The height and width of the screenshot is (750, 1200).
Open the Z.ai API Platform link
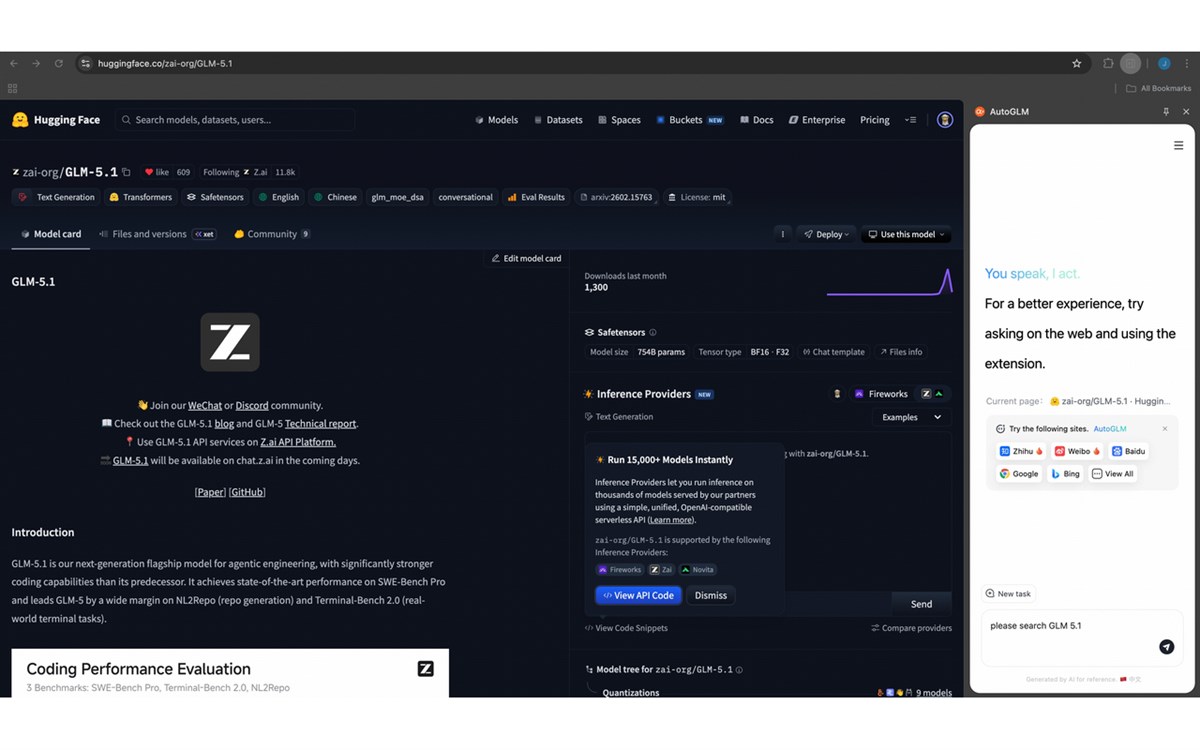click(298, 442)
